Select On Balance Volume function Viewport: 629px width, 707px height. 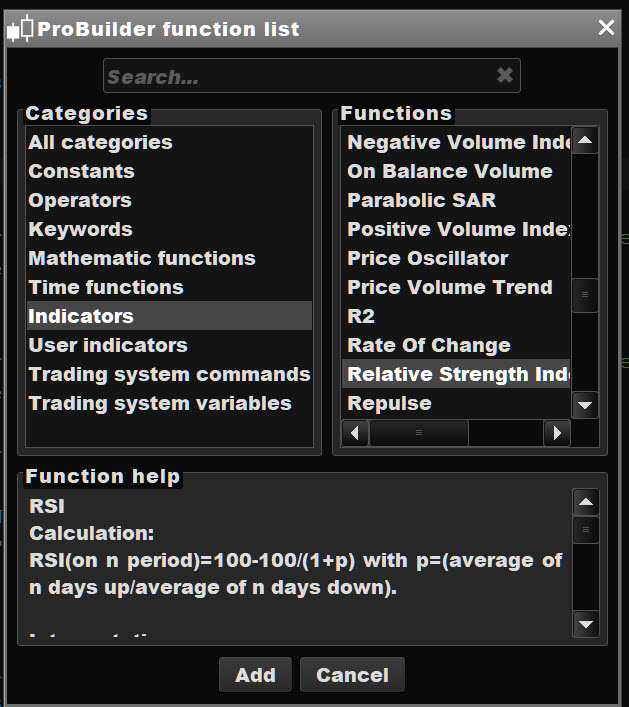click(449, 171)
